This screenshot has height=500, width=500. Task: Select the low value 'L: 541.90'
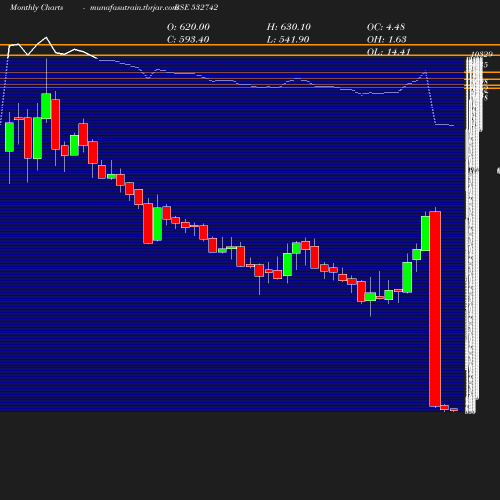coord(288,39)
